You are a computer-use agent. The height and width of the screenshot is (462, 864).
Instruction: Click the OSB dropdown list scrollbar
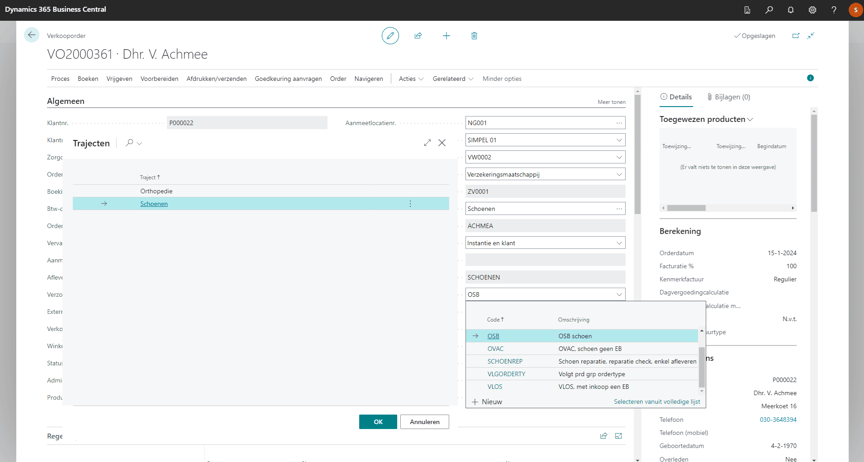point(701,367)
